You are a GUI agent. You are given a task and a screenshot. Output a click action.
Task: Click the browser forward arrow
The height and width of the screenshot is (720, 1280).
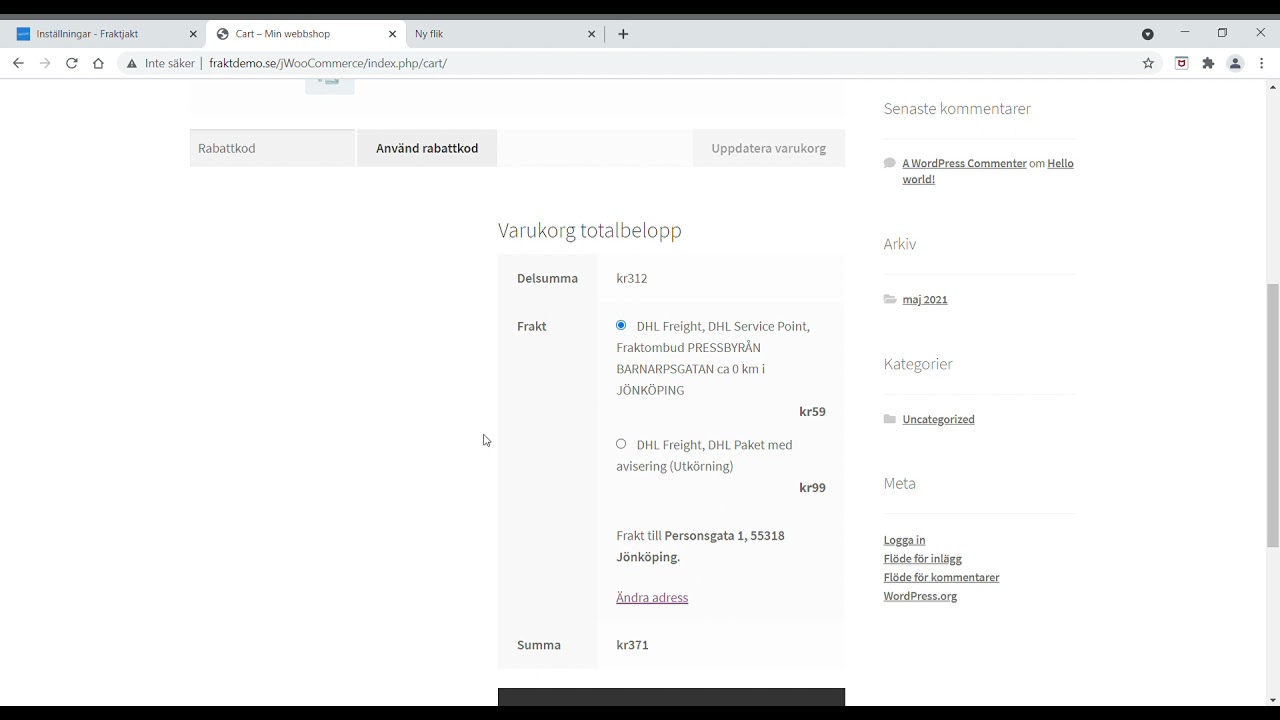click(45, 63)
